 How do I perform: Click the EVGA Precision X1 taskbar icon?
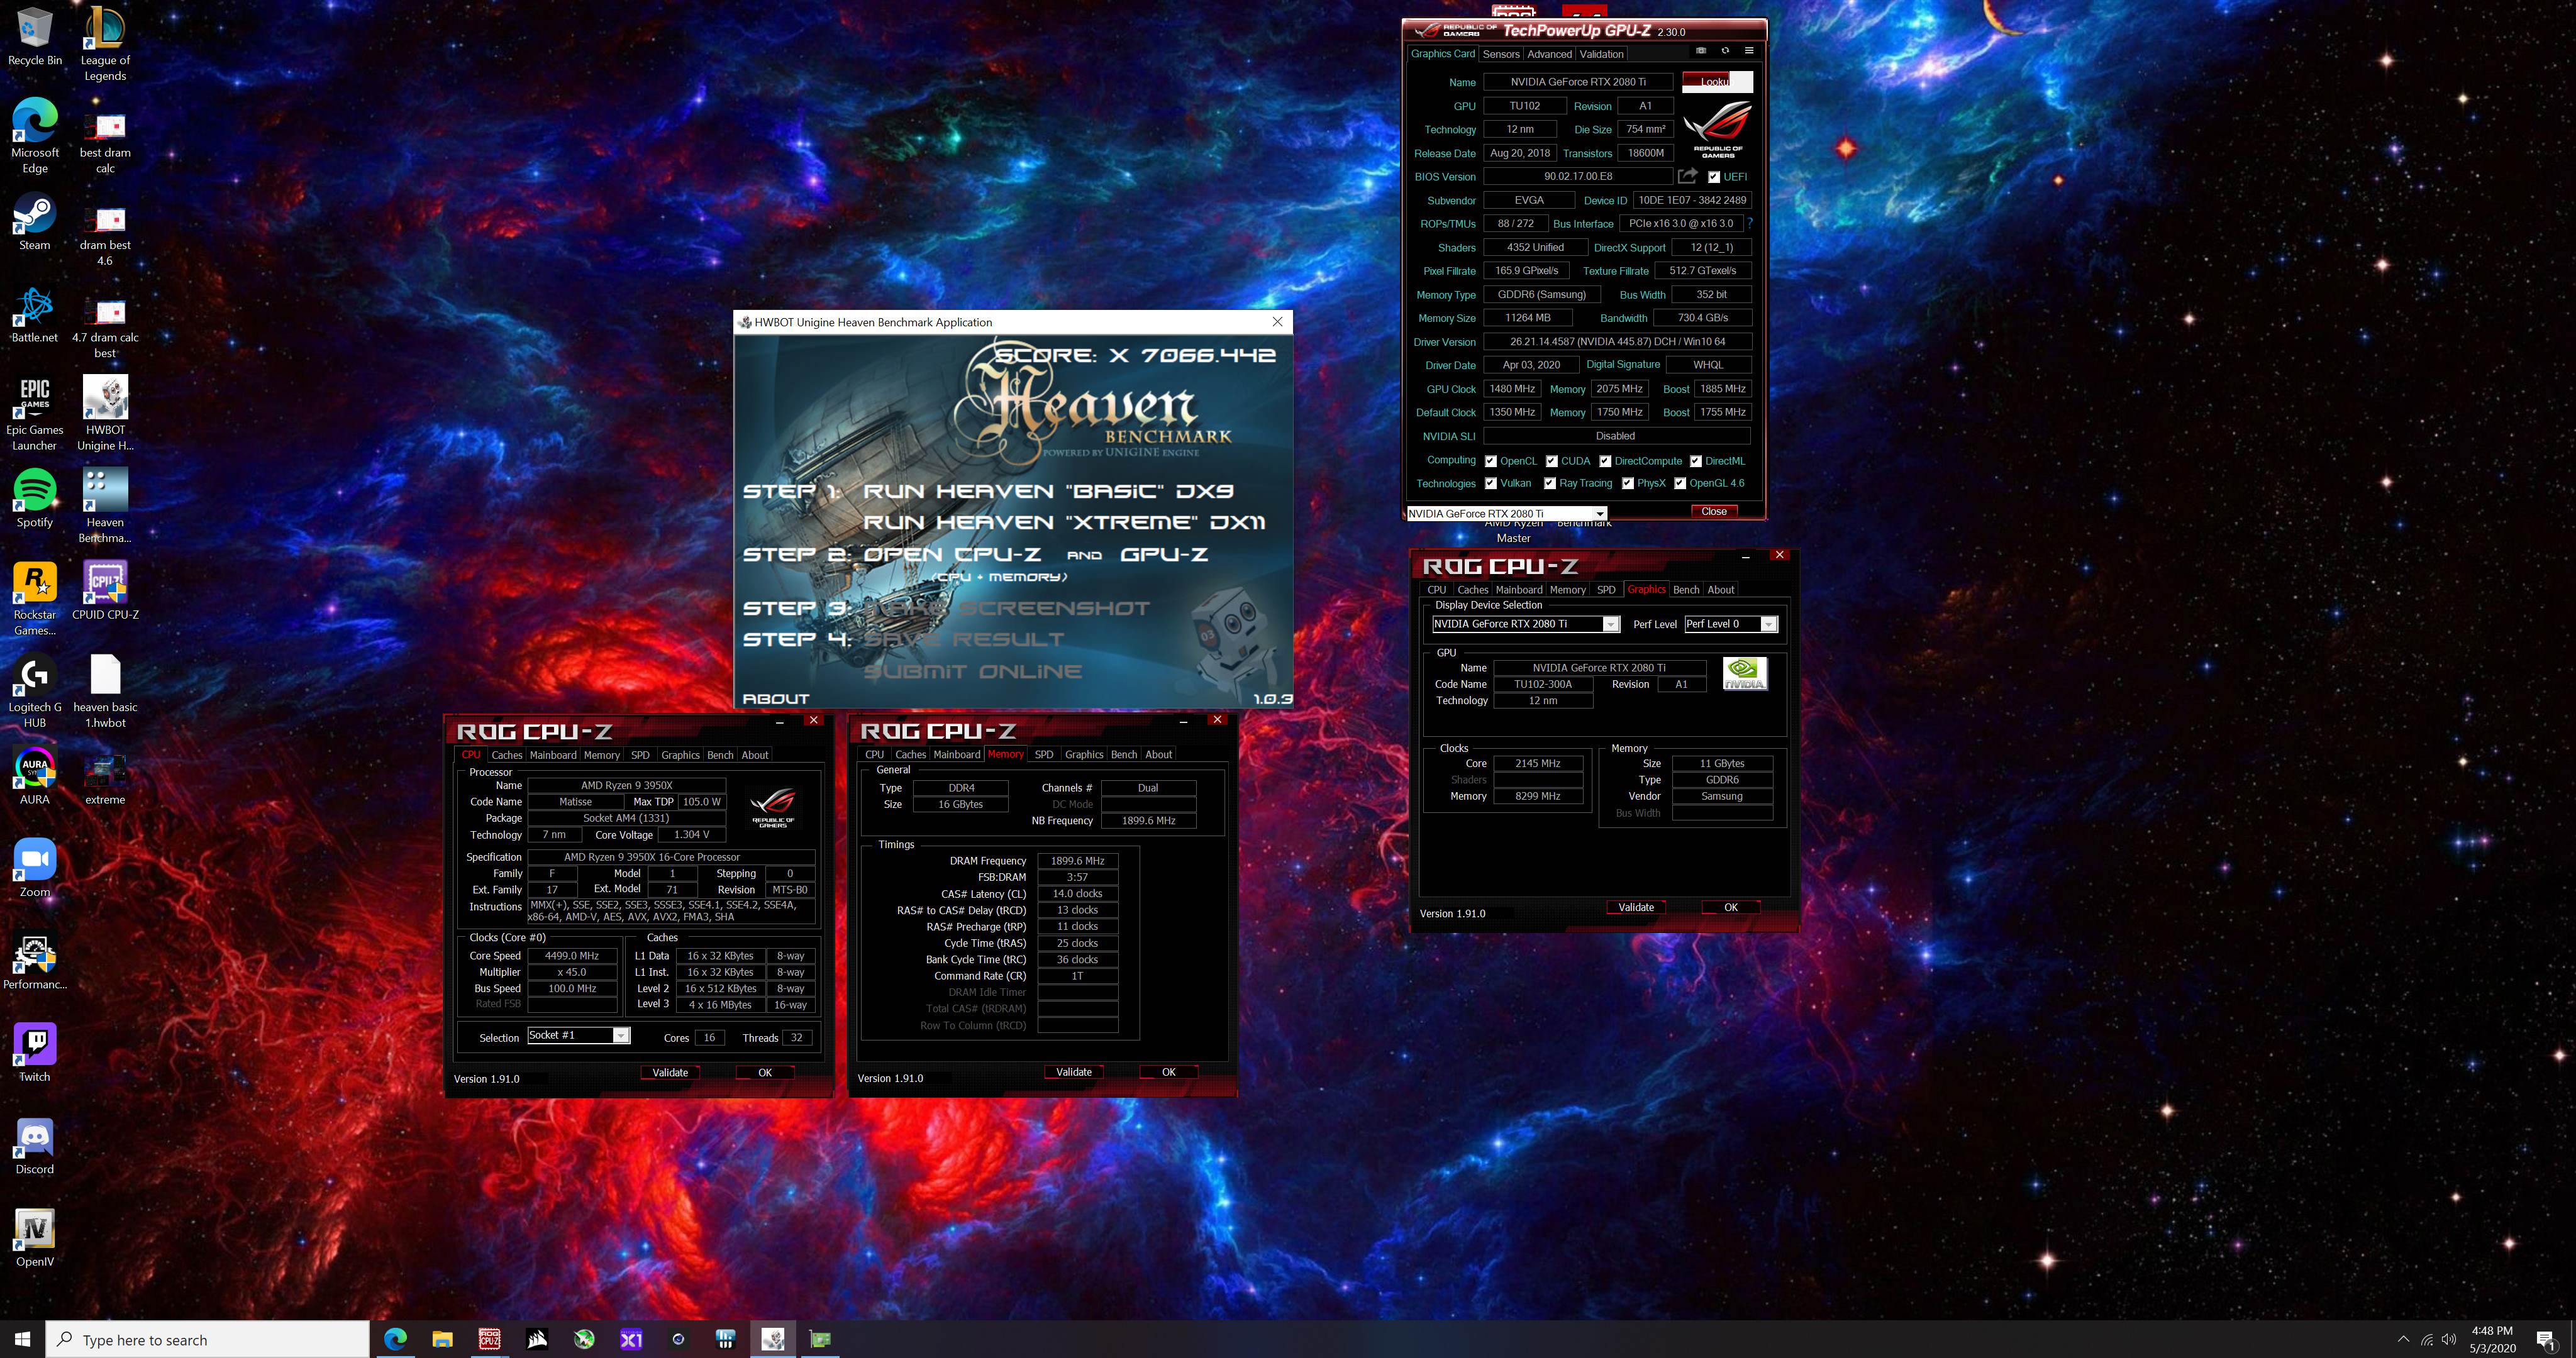632,1339
